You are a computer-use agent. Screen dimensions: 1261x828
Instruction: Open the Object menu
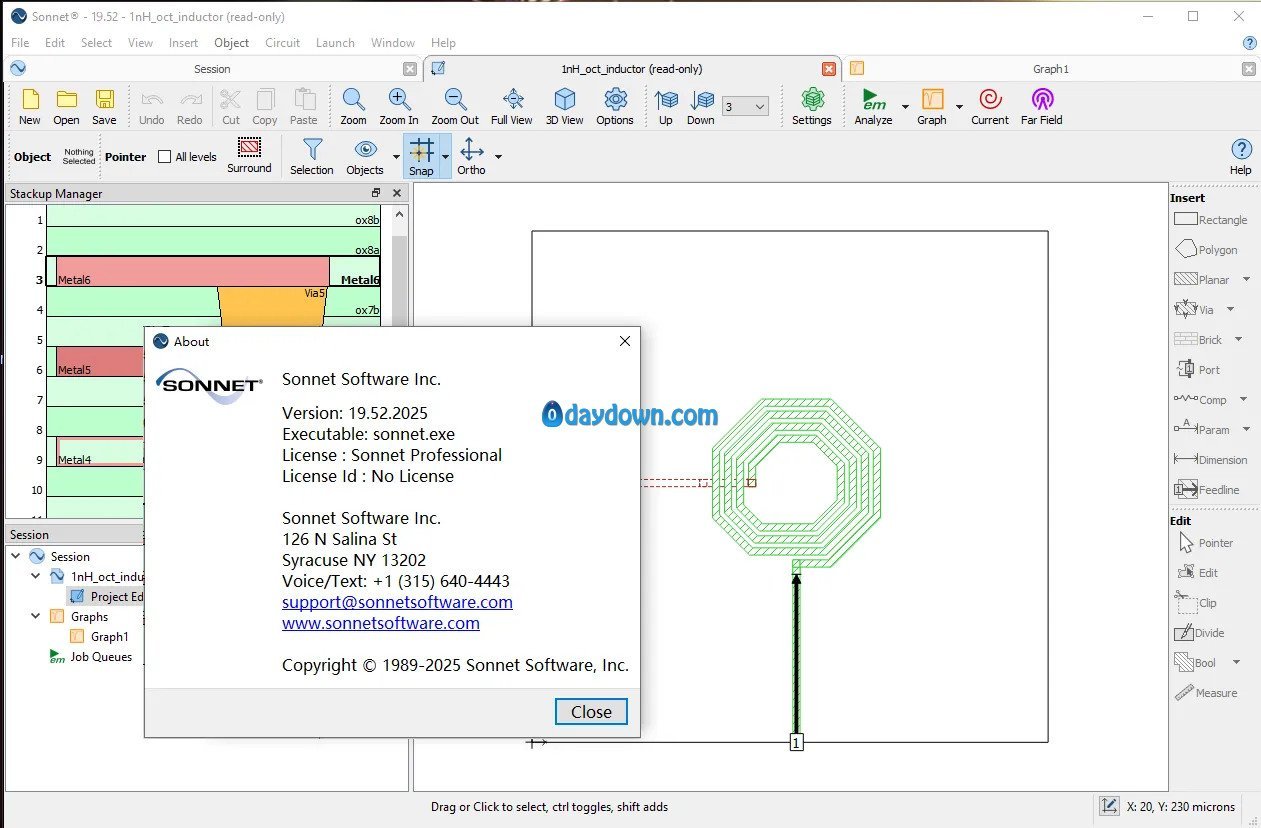[231, 43]
